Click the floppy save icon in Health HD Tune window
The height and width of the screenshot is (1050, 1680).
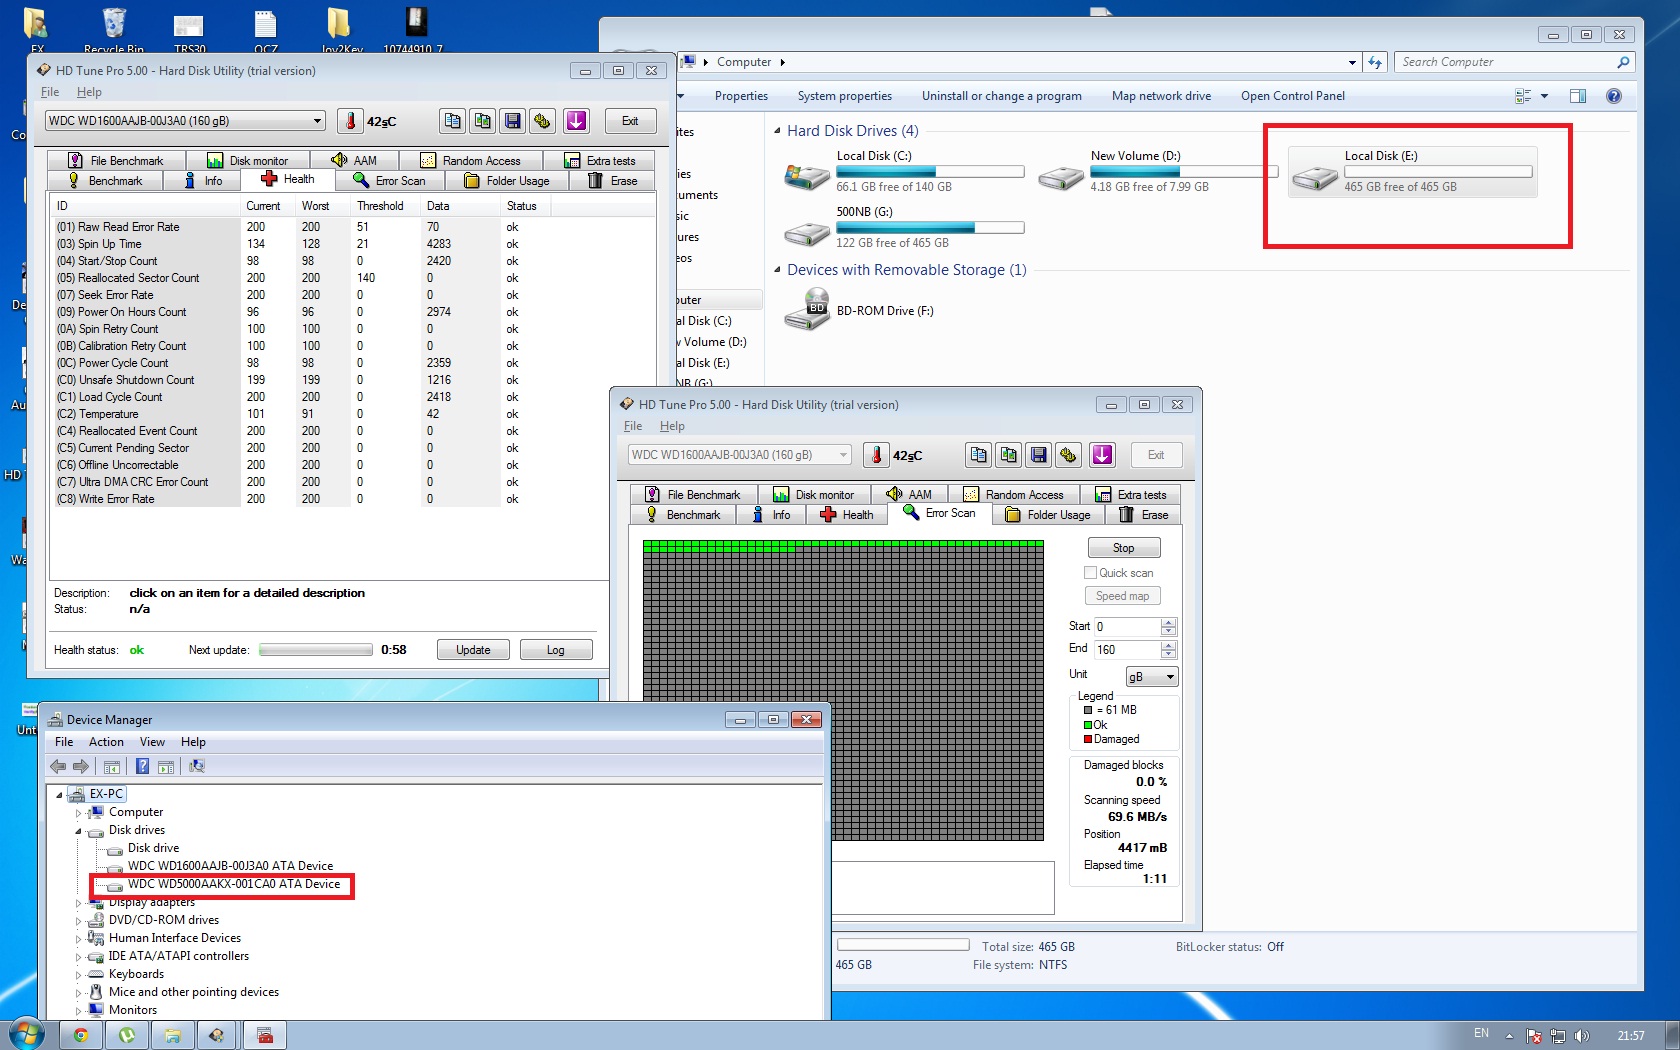[513, 121]
